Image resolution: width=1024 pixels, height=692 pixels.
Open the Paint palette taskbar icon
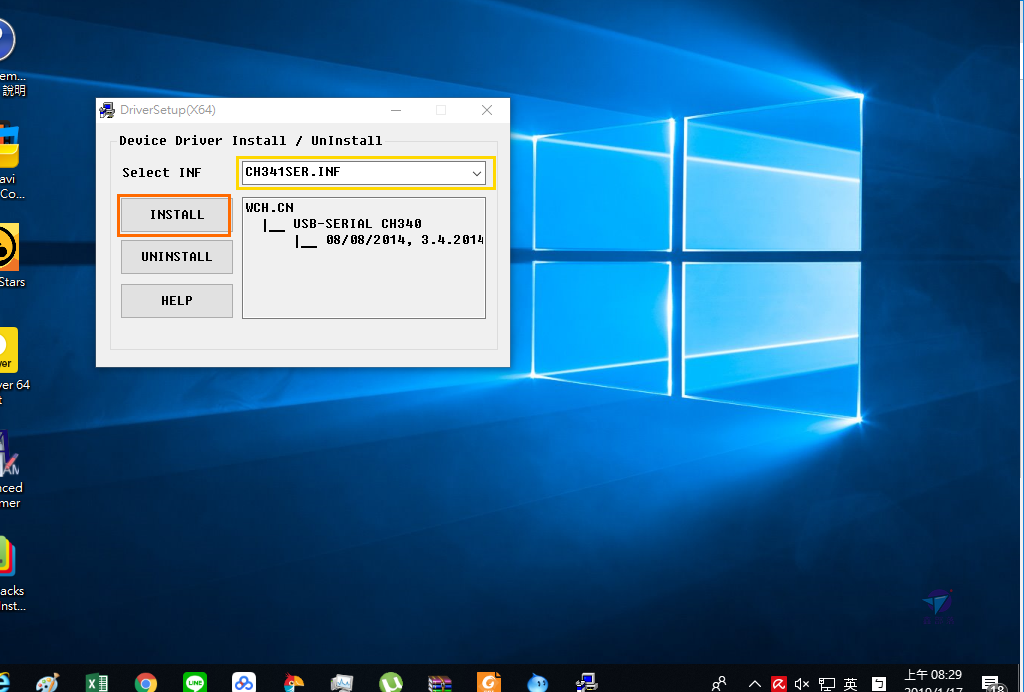click(47, 683)
